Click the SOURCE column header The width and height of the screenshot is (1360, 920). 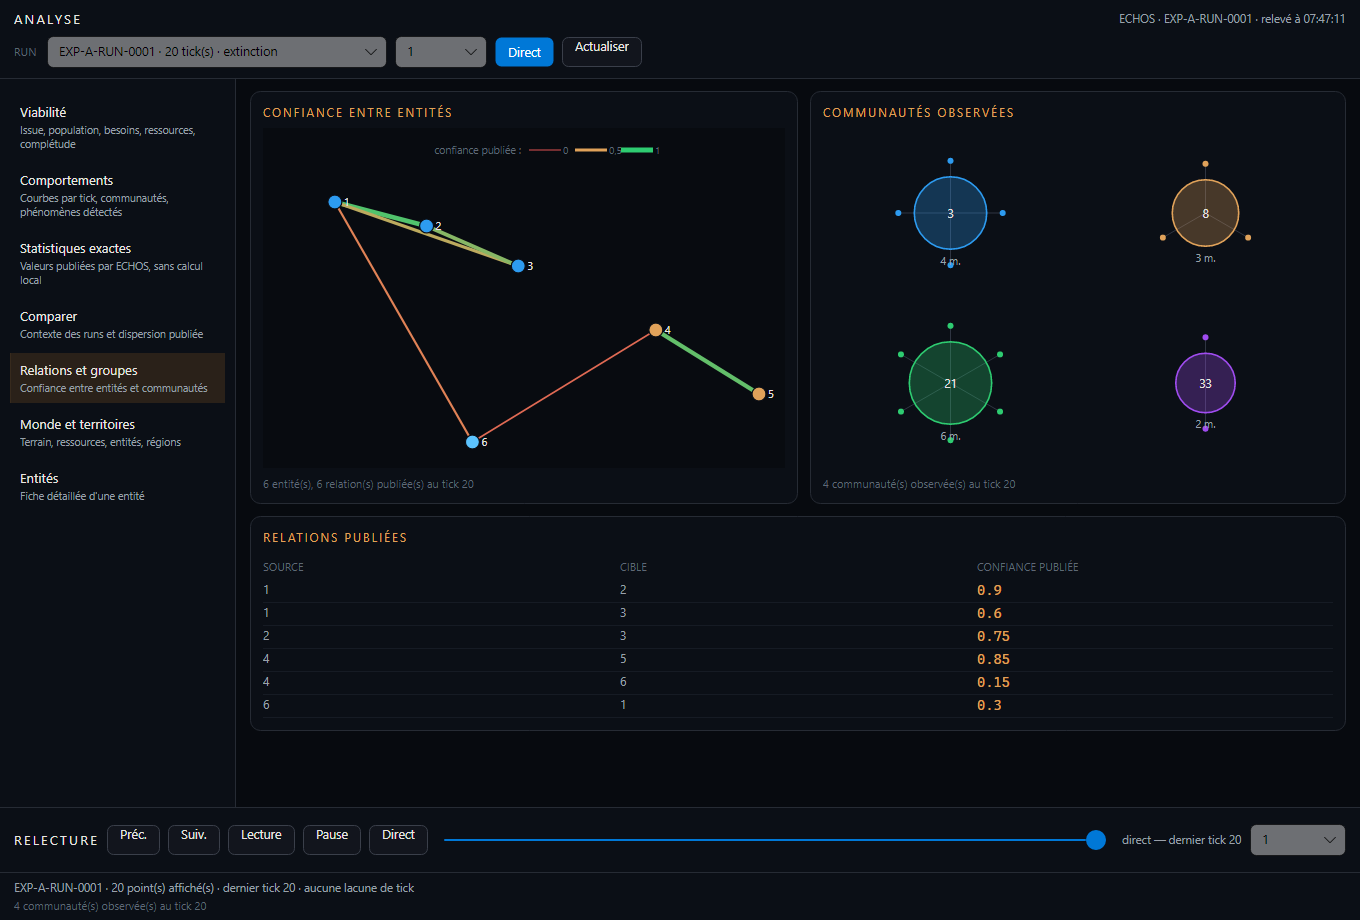click(283, 567)
